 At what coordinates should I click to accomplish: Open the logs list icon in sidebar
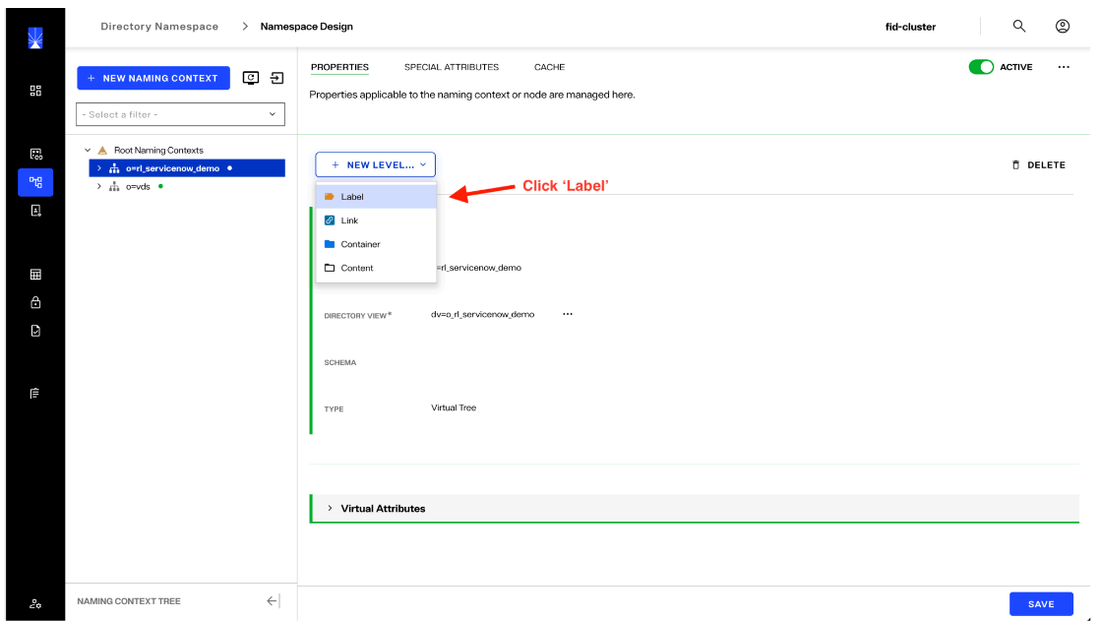[35, 393]
